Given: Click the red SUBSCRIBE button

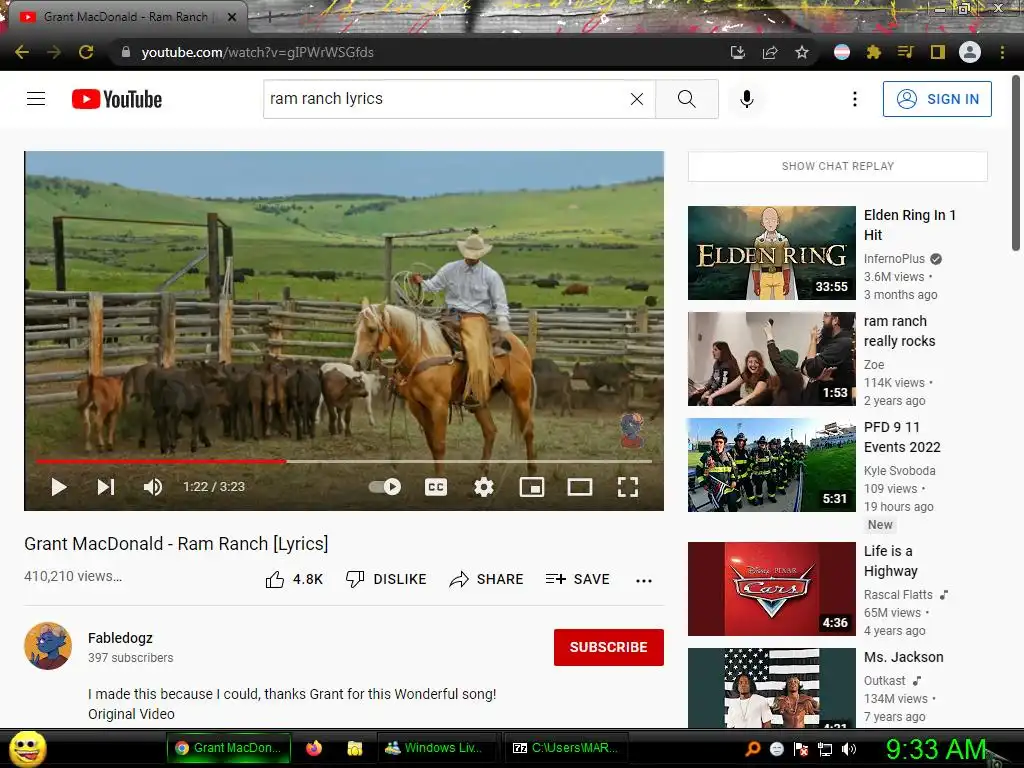Looking at the screenshot, I should click(609, 647).
